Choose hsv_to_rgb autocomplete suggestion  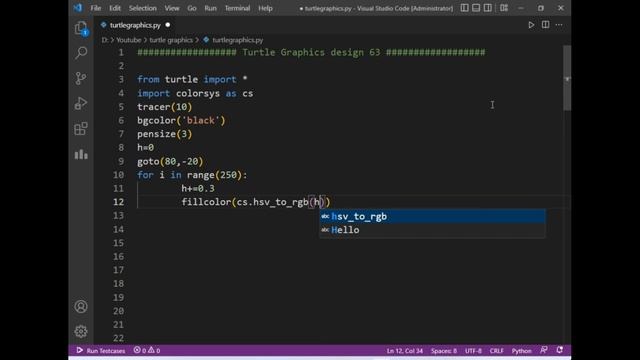point(432,216)
